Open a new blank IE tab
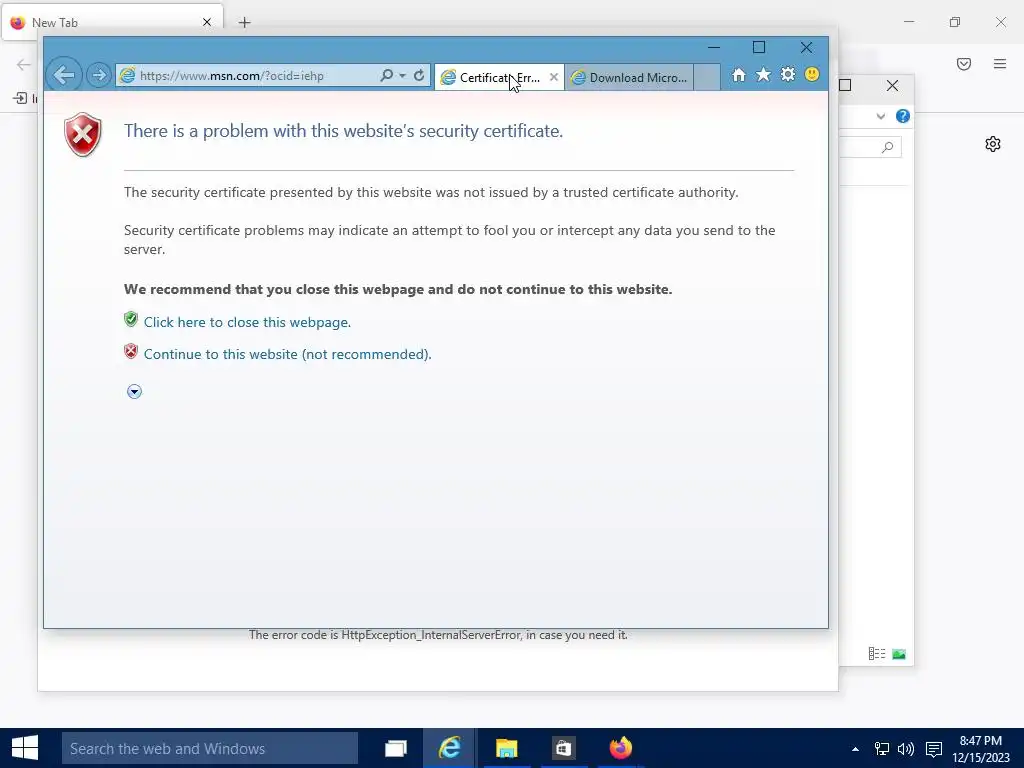1024x768 pixels. 707,78
